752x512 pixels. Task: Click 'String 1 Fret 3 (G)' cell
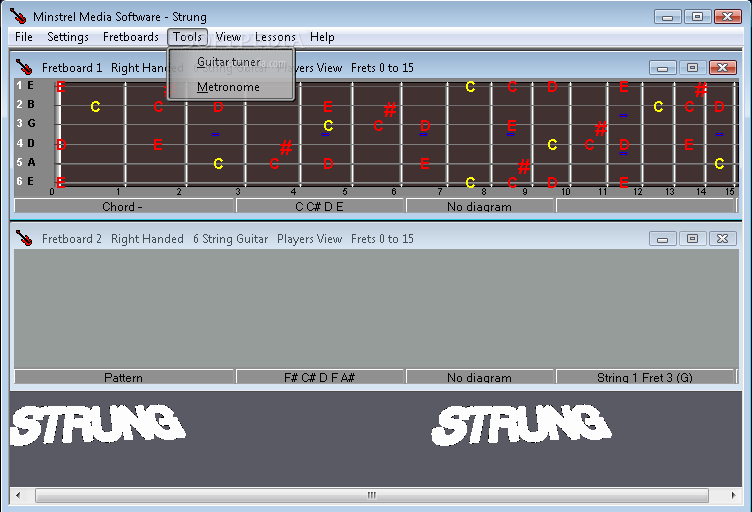coord(645,377)
